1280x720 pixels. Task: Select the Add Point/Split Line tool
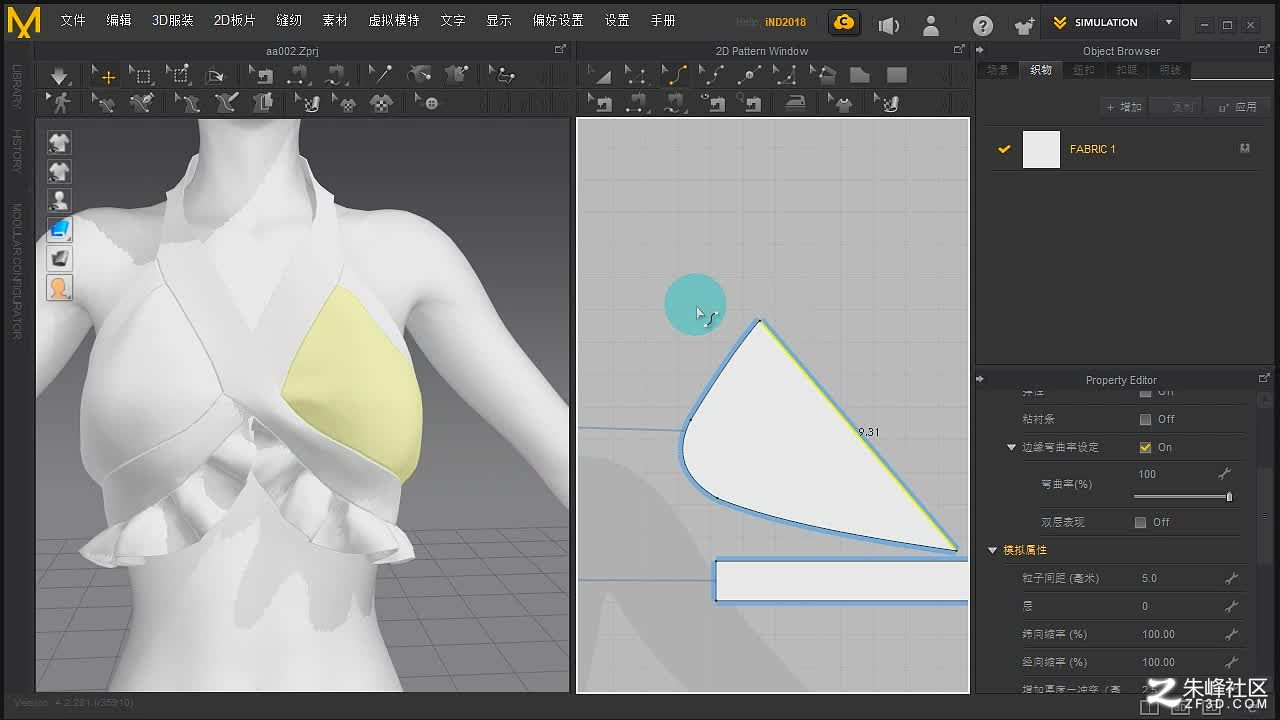(x=749, y=75)
